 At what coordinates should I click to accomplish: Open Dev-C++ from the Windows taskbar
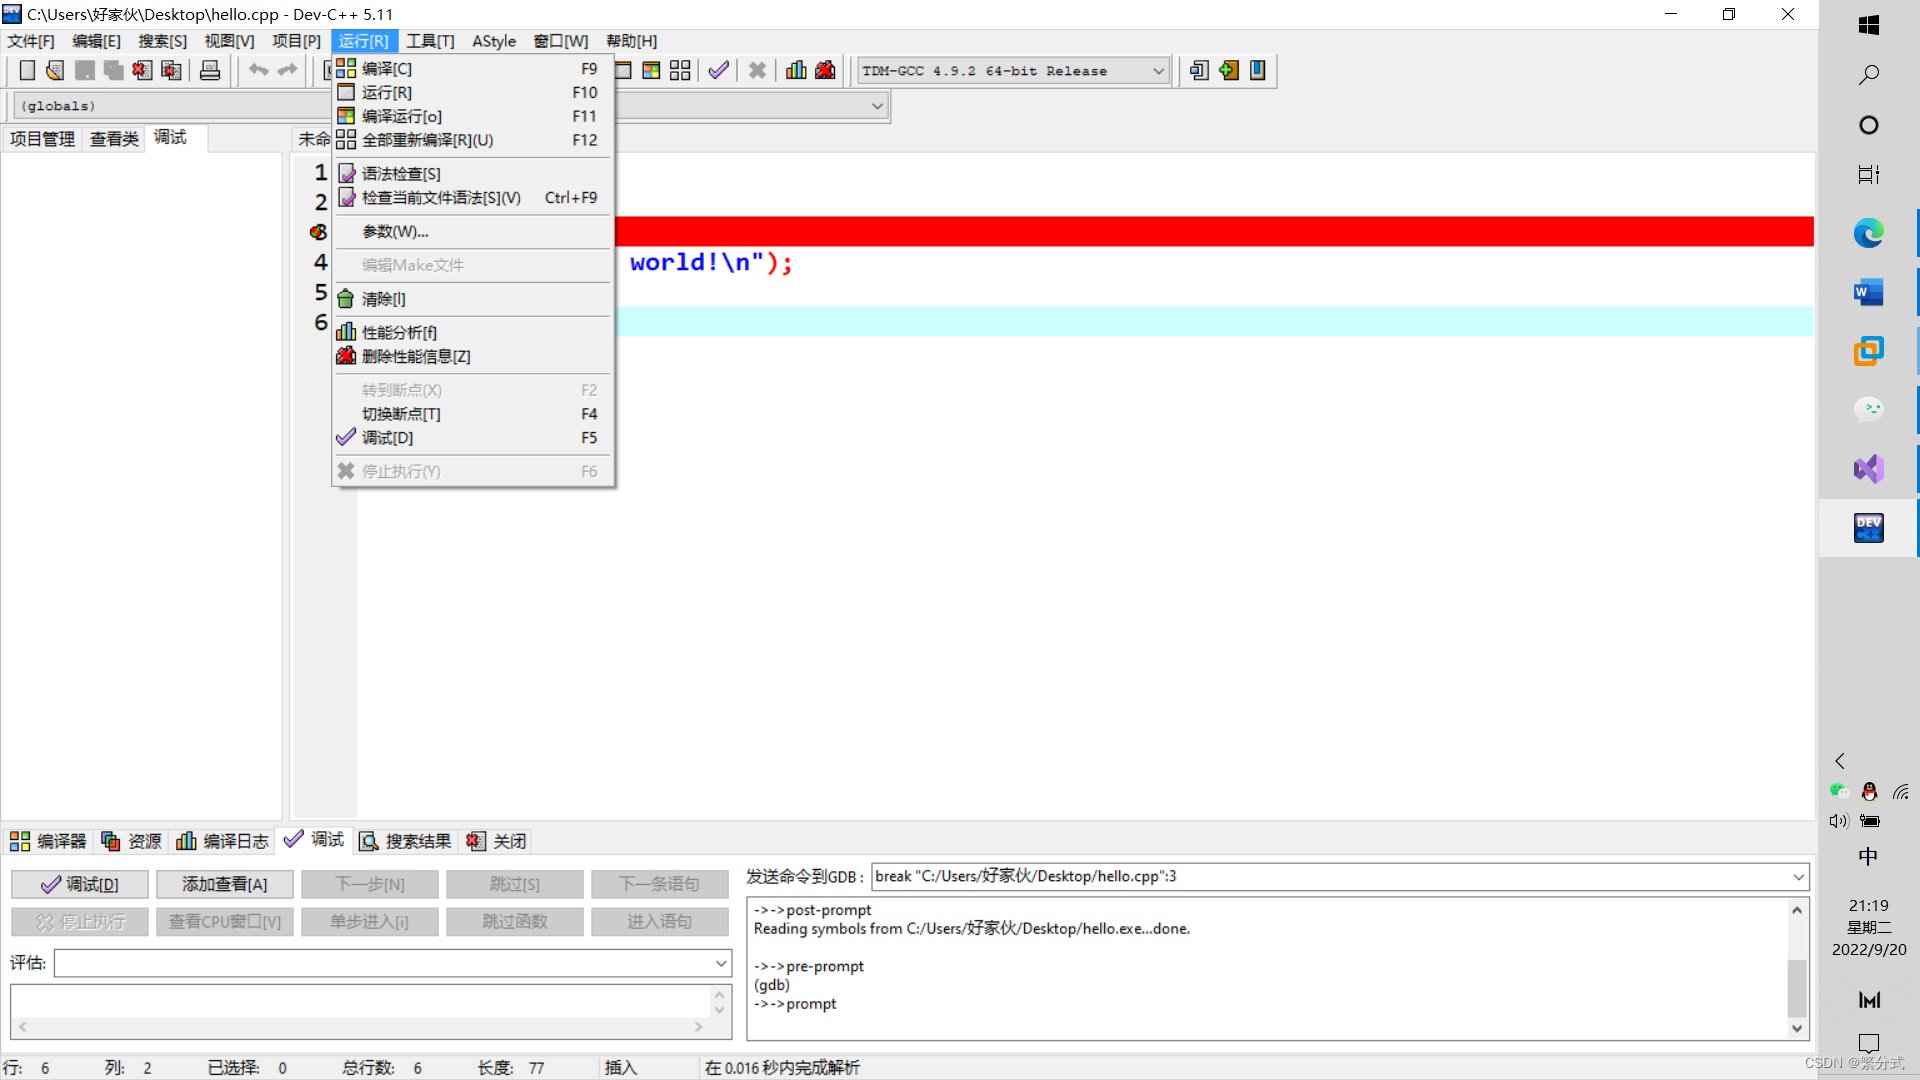point(1868,527)
